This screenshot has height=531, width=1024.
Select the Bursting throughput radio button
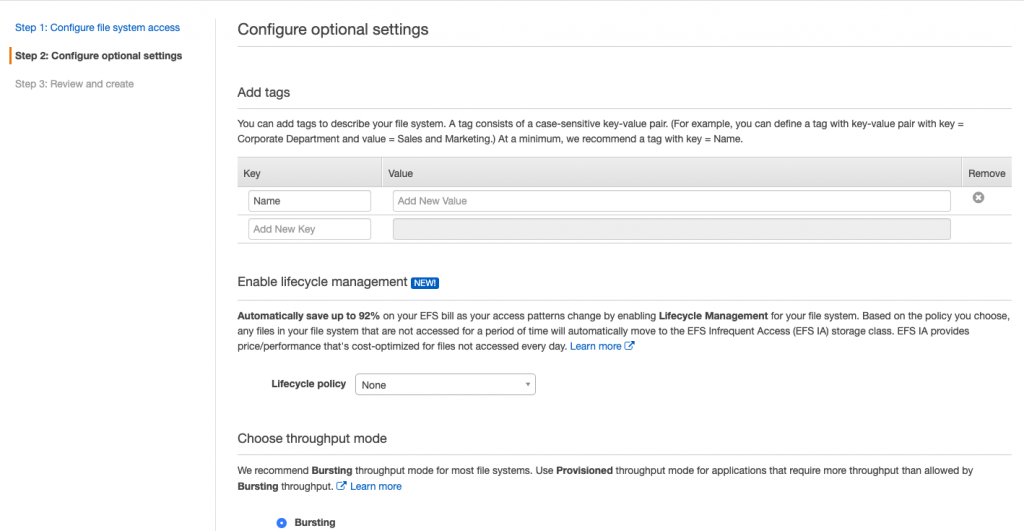[x=281, y=522]
